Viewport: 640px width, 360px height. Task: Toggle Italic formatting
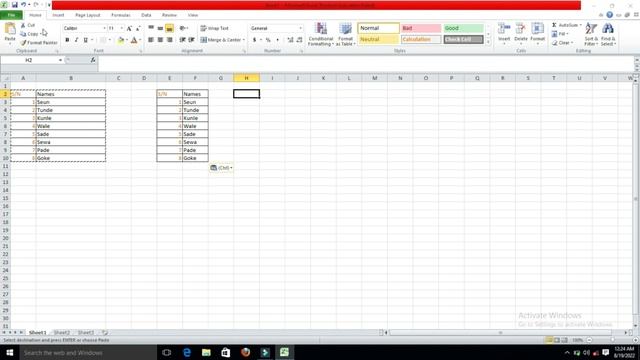tap(76, 40)
